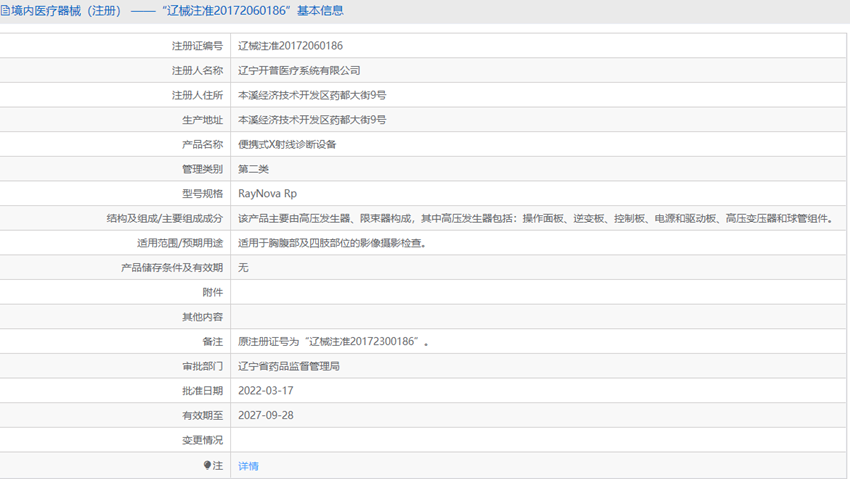Select registration number value 辽械注准20172060186

click(x=291, y=46)
